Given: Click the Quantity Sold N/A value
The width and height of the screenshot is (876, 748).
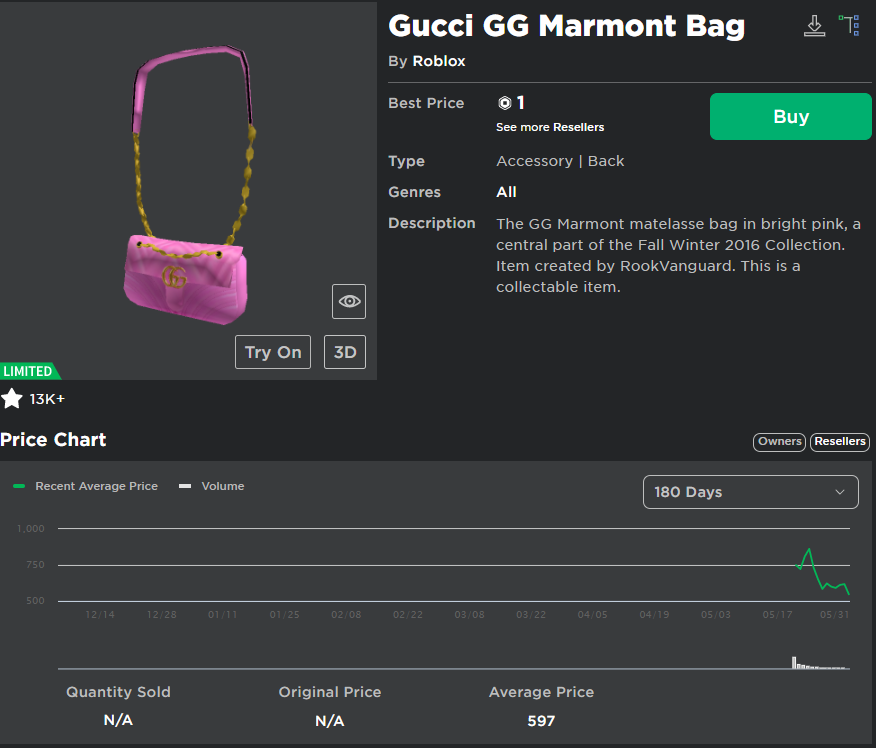Looking at the screenshot, I should pyautogui.click(x=118, y=720).
